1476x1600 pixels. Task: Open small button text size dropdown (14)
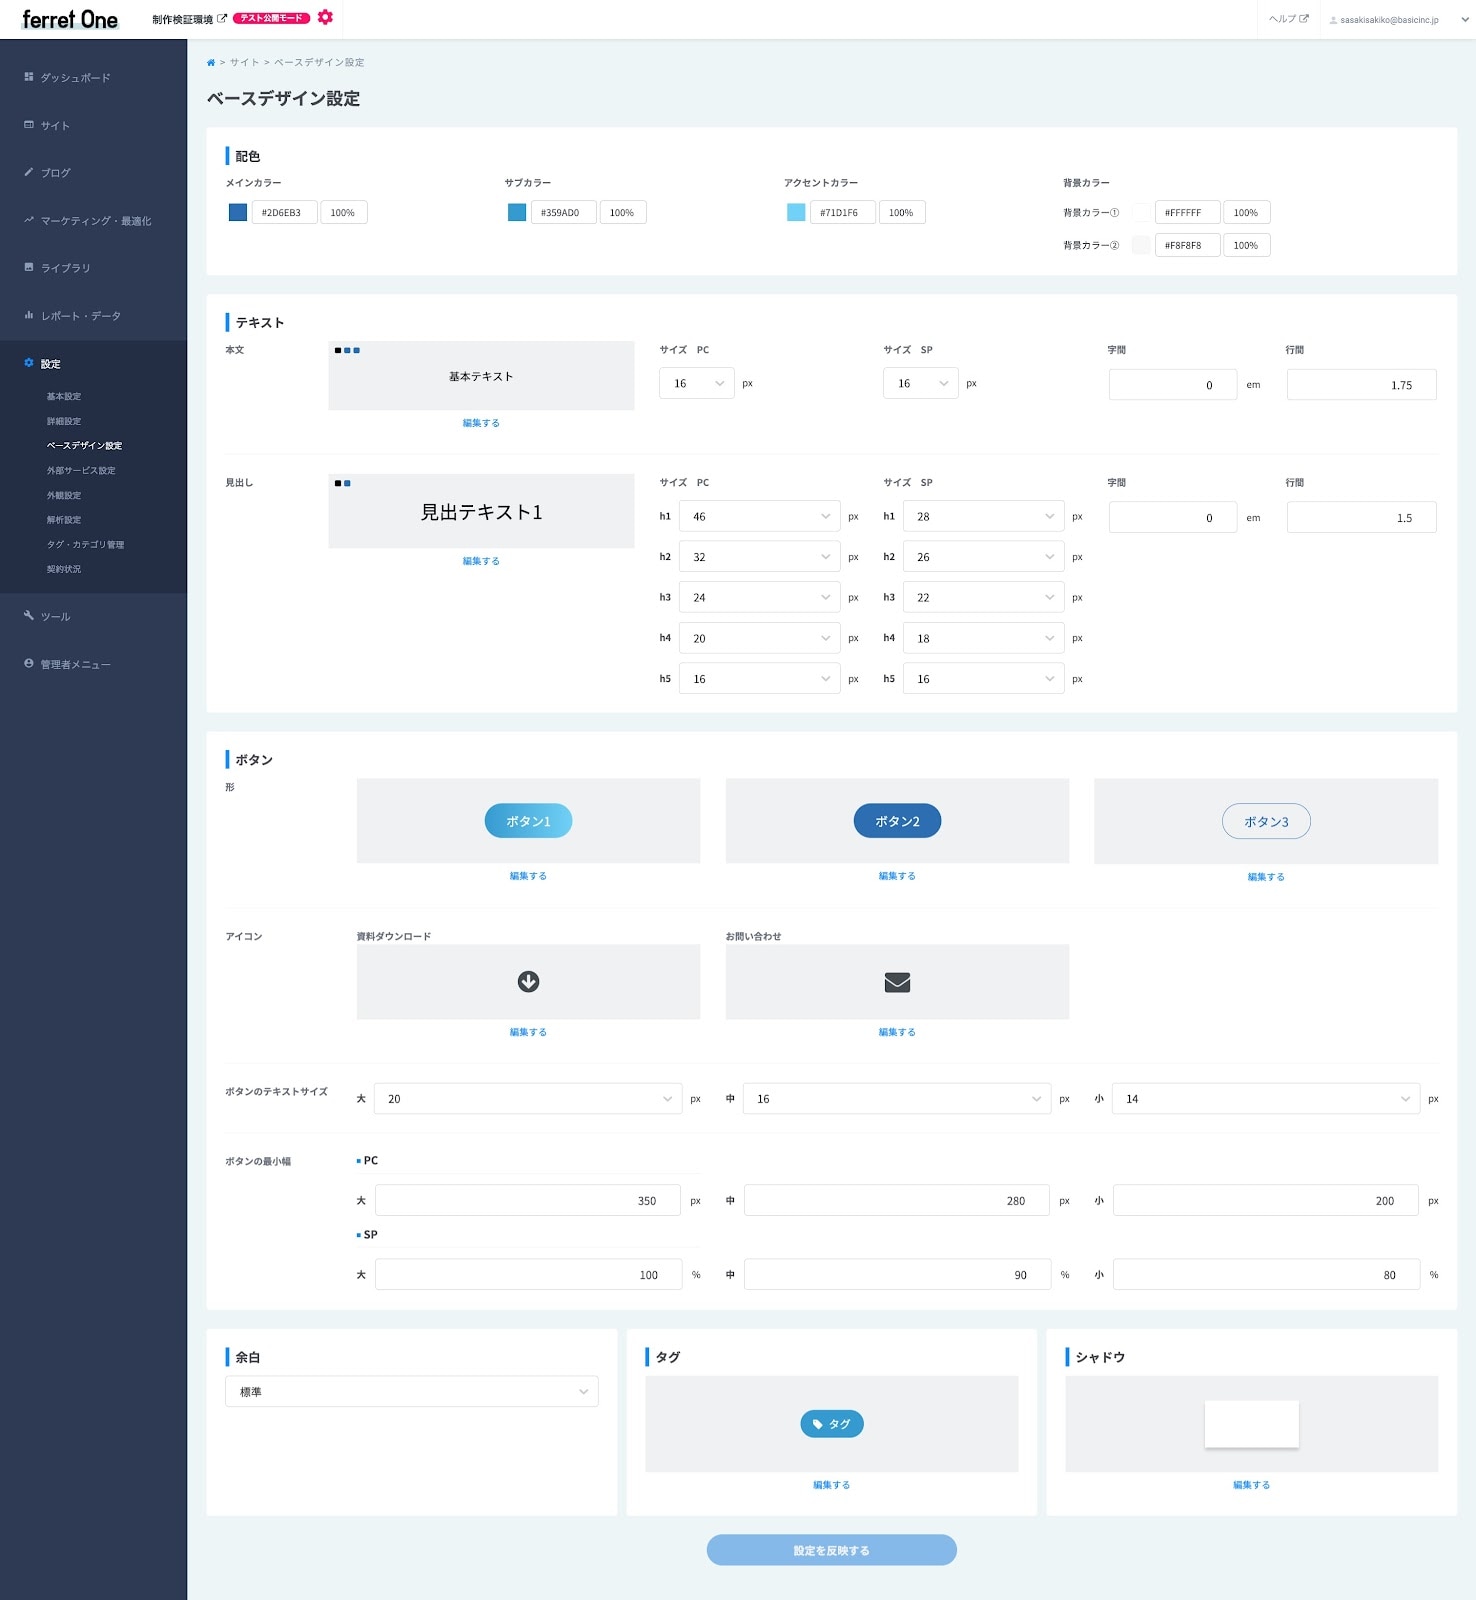click(x=1266, y=1099)
